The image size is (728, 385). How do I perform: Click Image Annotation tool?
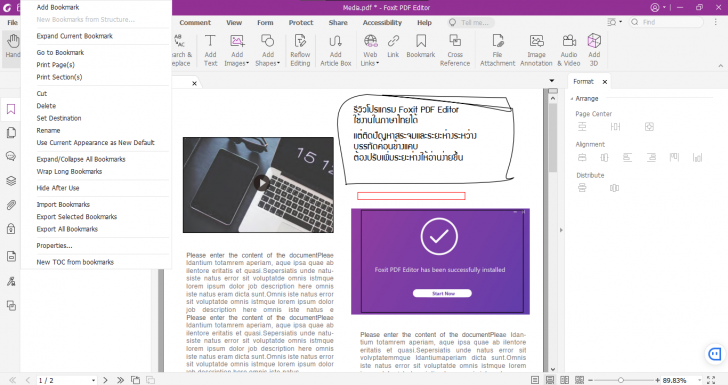[x=536, y=50]
